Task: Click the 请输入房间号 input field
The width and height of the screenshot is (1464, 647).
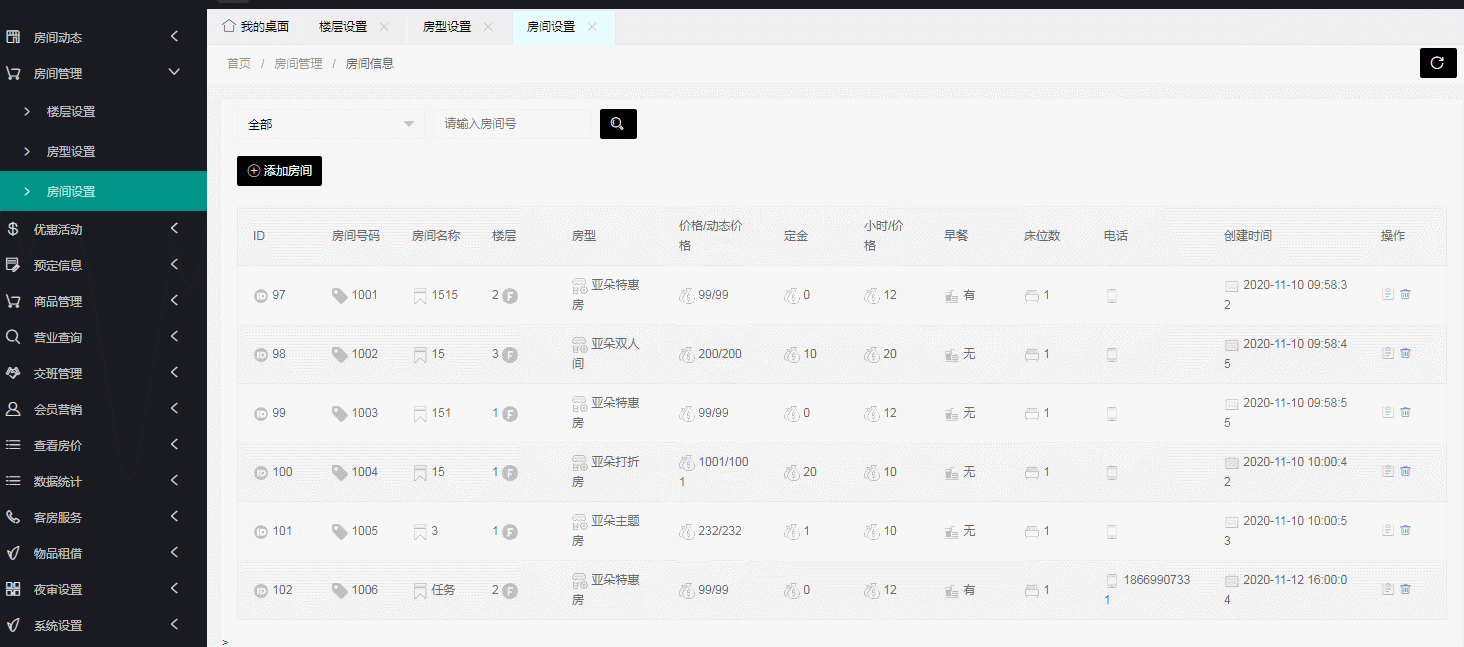Action: tap(512, 124)
